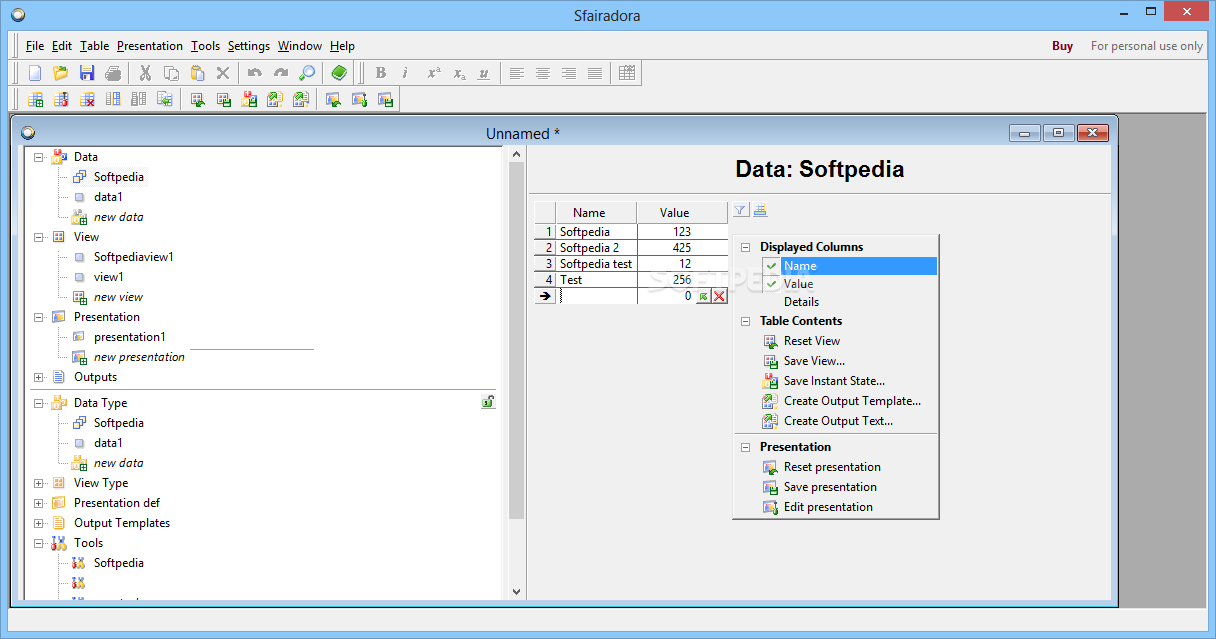Expand the Presentation def node
The width and height of the screenshot is (1216, 639).
[x=39, y=503]
